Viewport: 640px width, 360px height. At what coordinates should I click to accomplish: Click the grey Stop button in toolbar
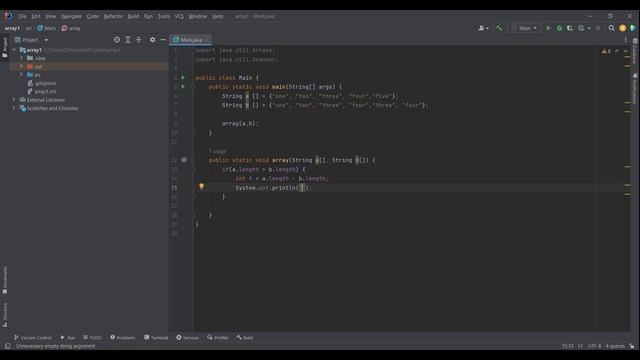[x=598, y=28]
